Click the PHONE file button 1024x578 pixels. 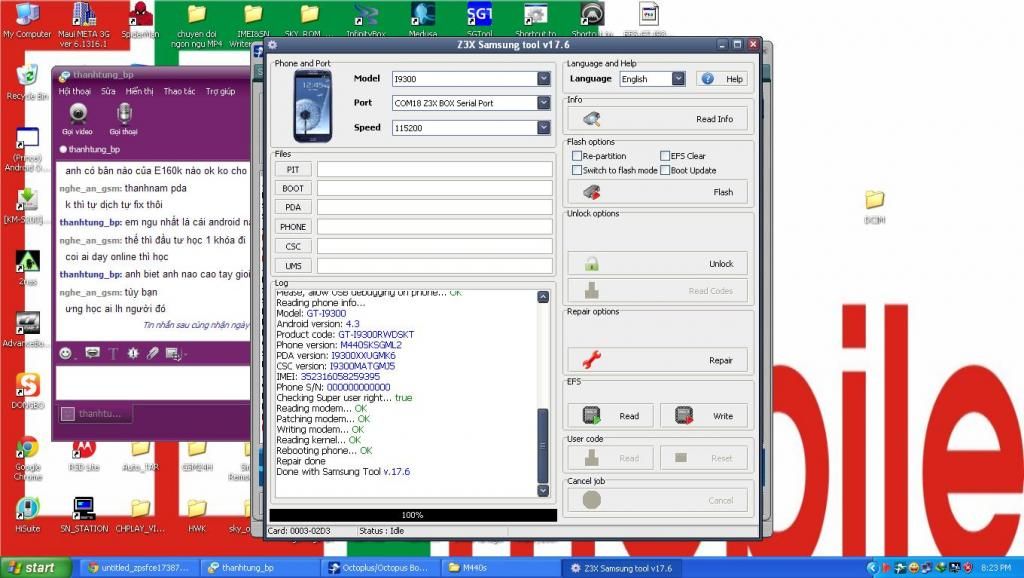point(293,227)
